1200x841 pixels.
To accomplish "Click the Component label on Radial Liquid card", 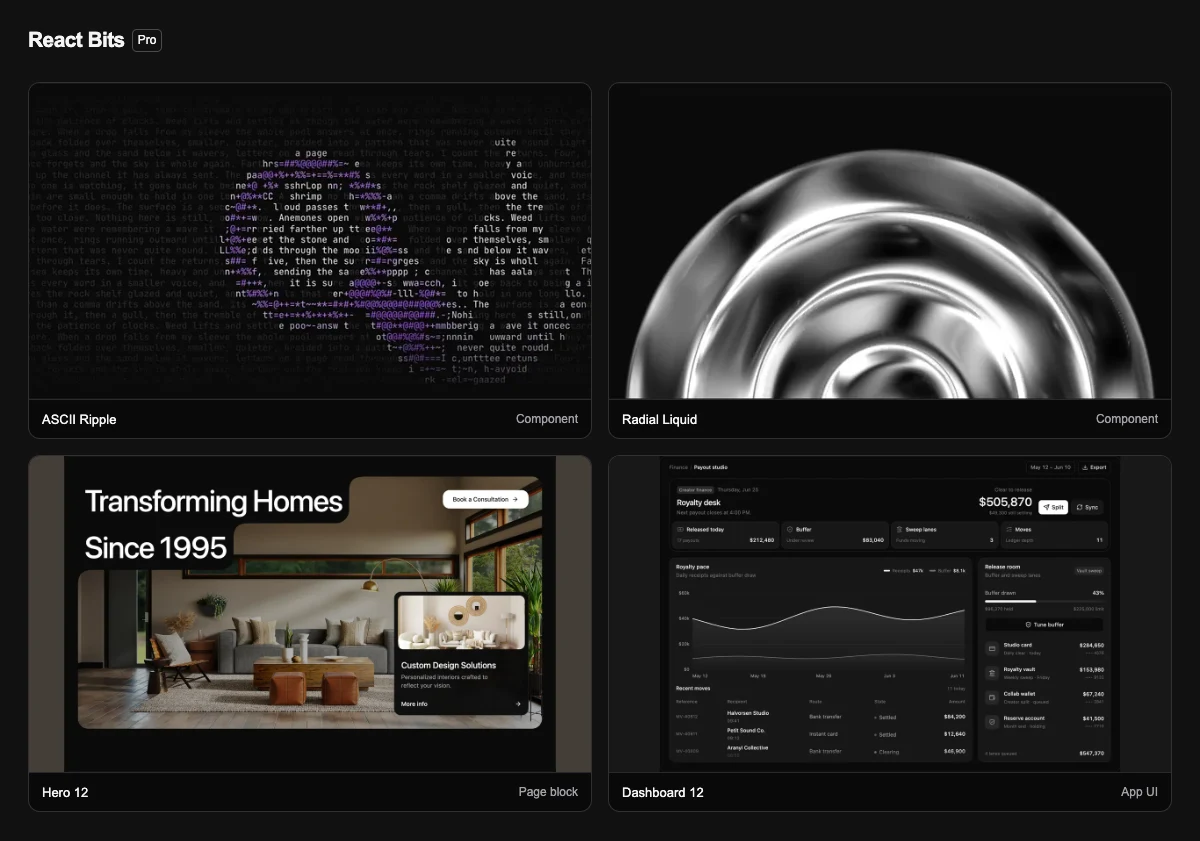I will tap(1127, 419).
